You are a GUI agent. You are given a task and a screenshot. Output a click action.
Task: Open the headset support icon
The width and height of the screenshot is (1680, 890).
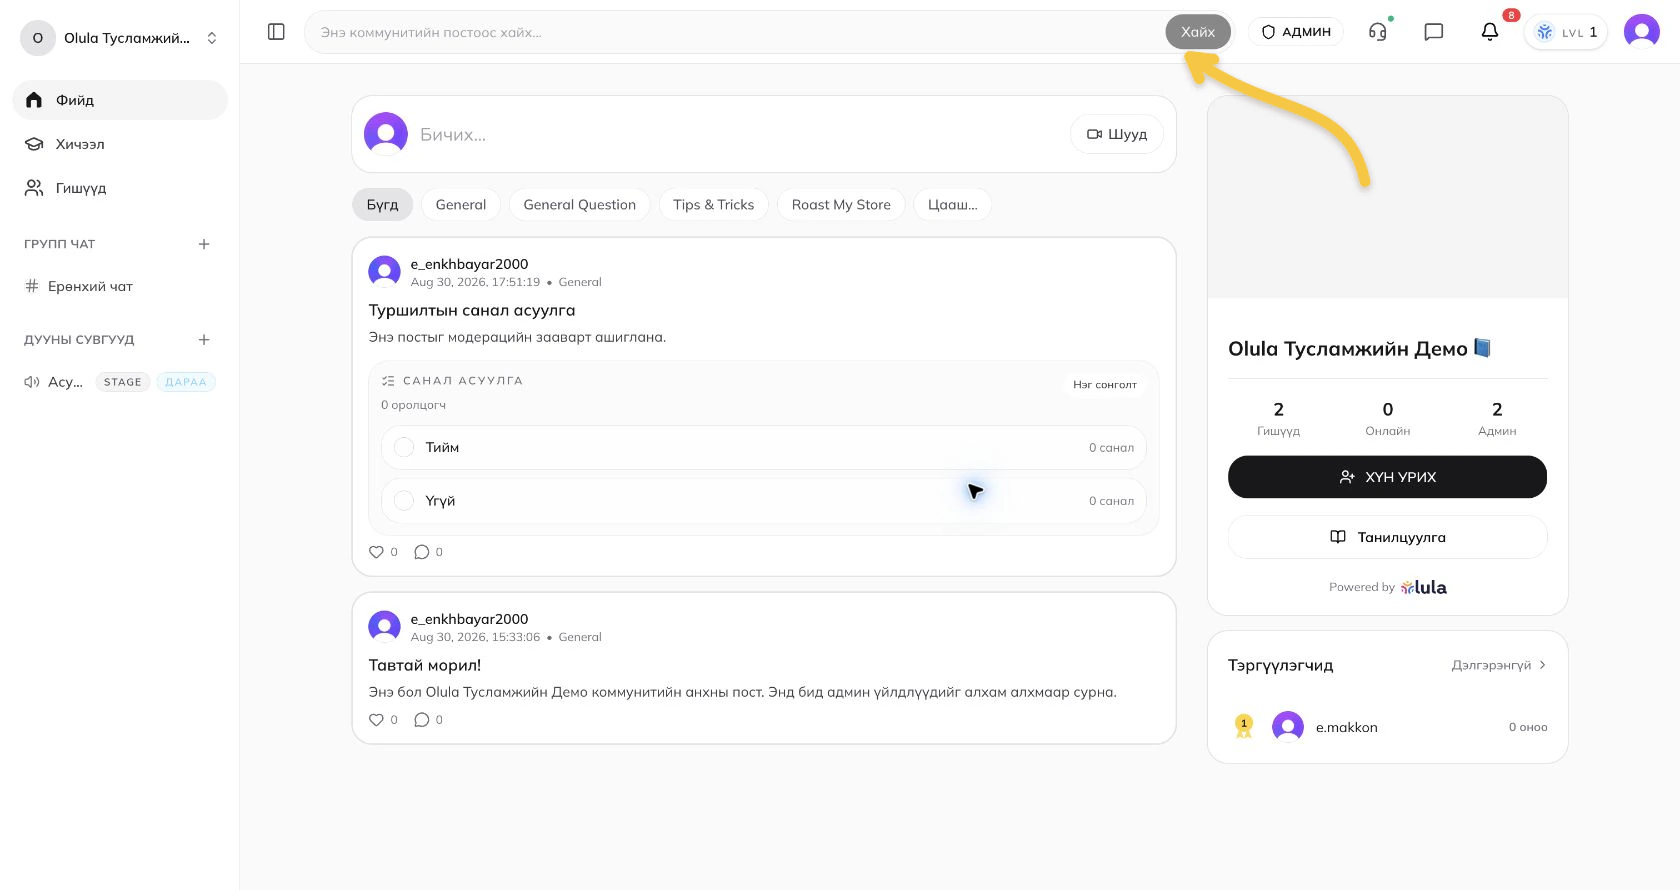(1378, 32)
